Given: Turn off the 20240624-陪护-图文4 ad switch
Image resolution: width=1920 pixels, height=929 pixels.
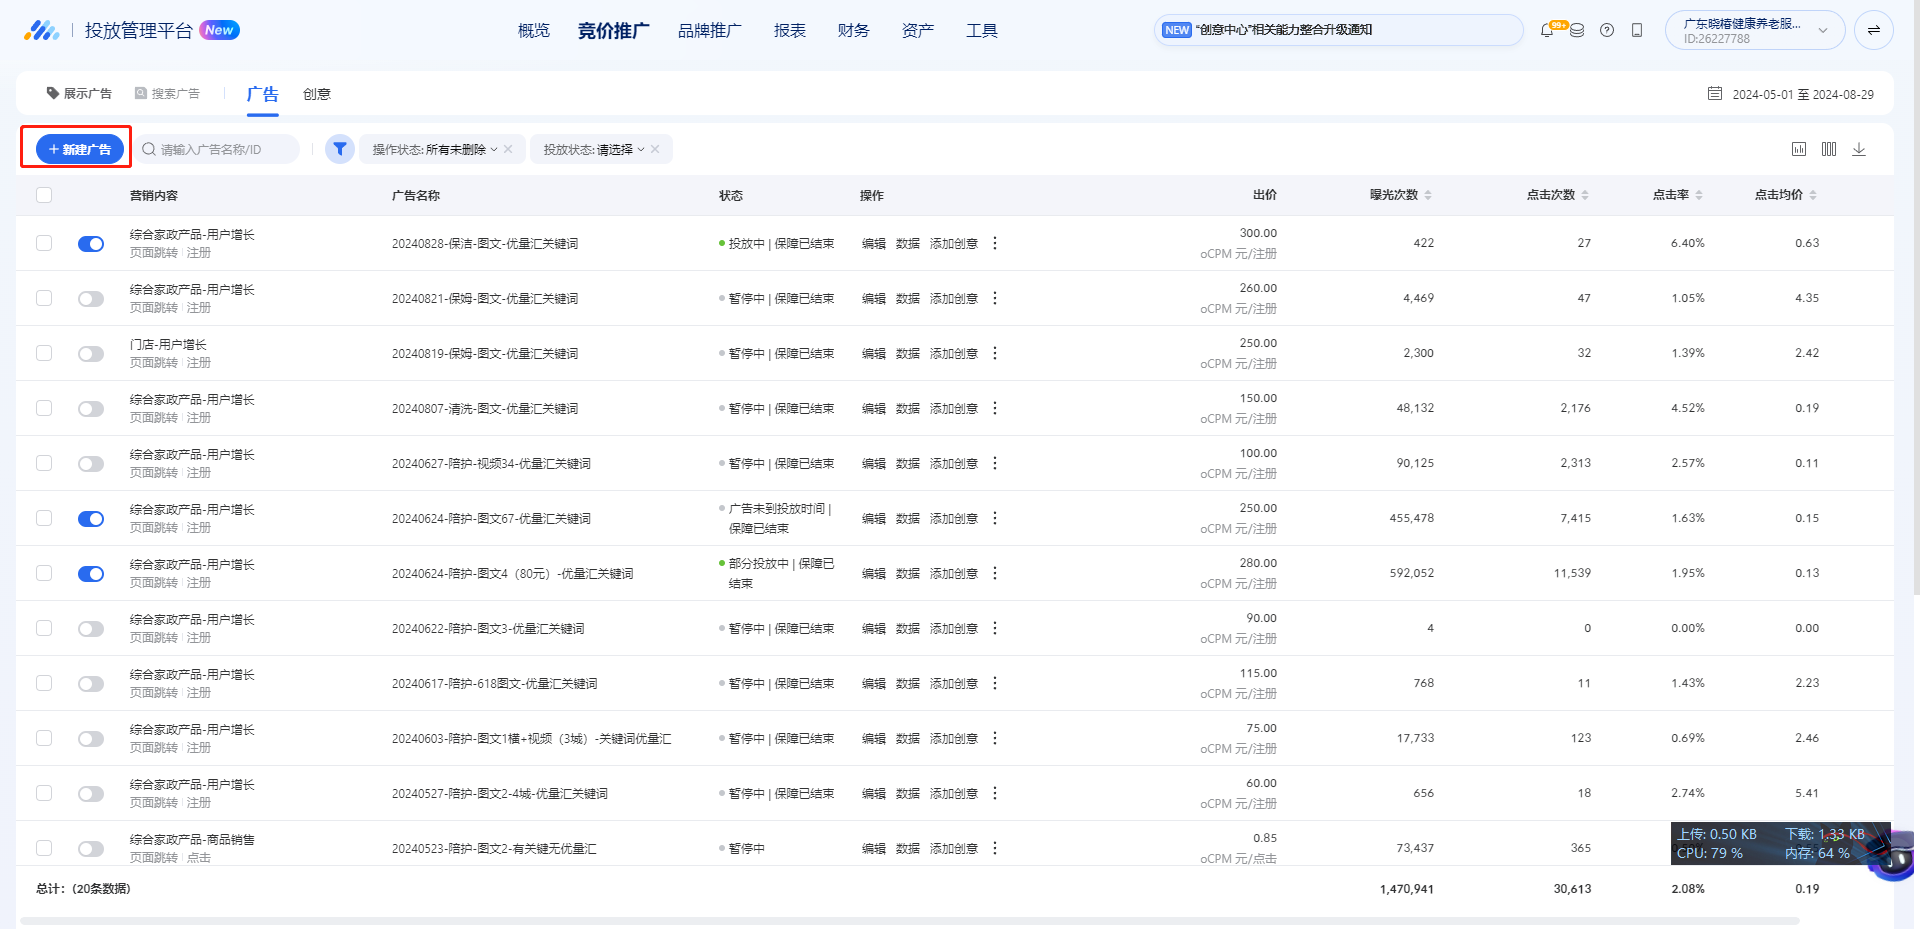Looking at the screenshot, I should point(91,574).
